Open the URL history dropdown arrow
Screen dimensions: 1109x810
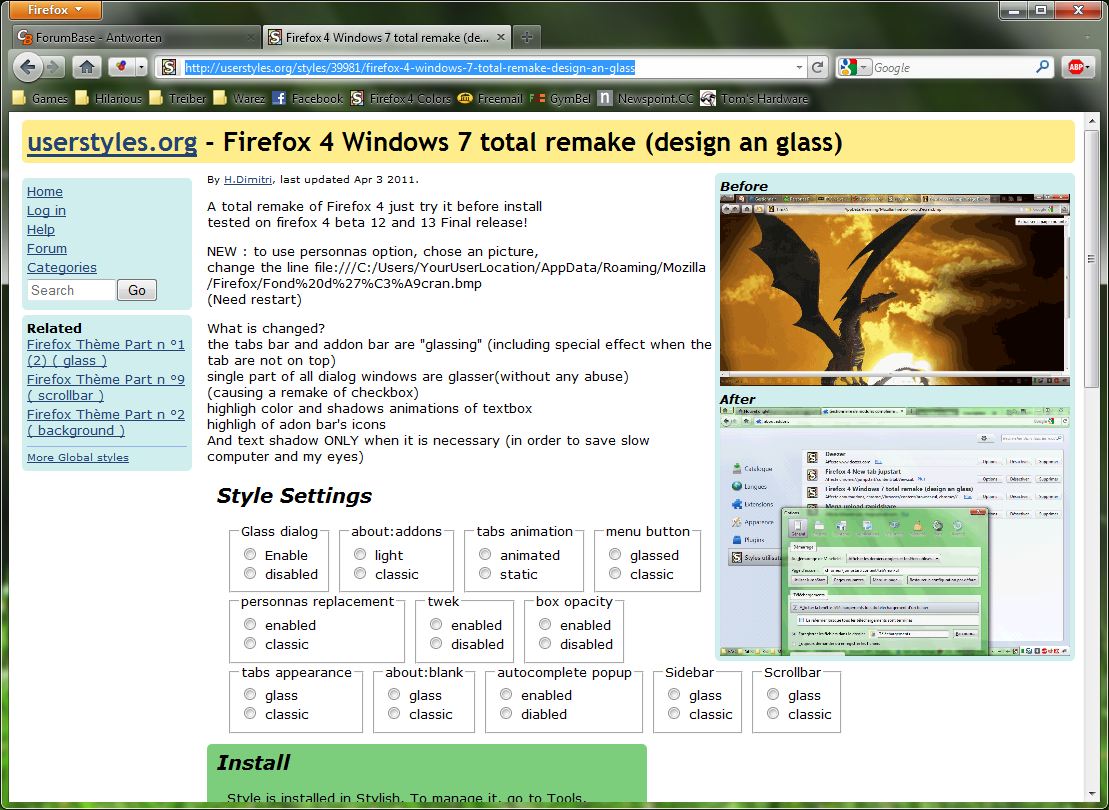799,67
